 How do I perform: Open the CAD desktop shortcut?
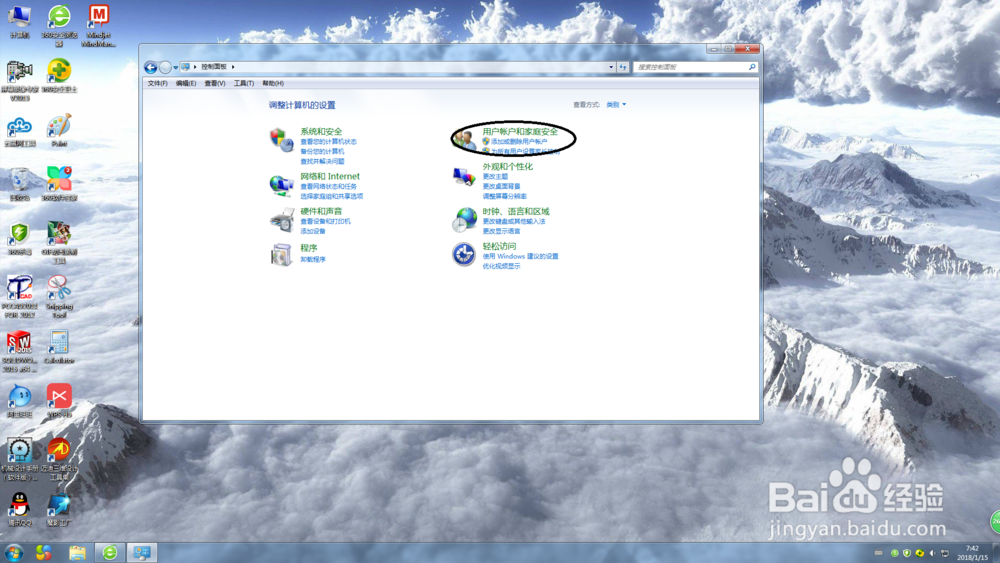[20, 296]
